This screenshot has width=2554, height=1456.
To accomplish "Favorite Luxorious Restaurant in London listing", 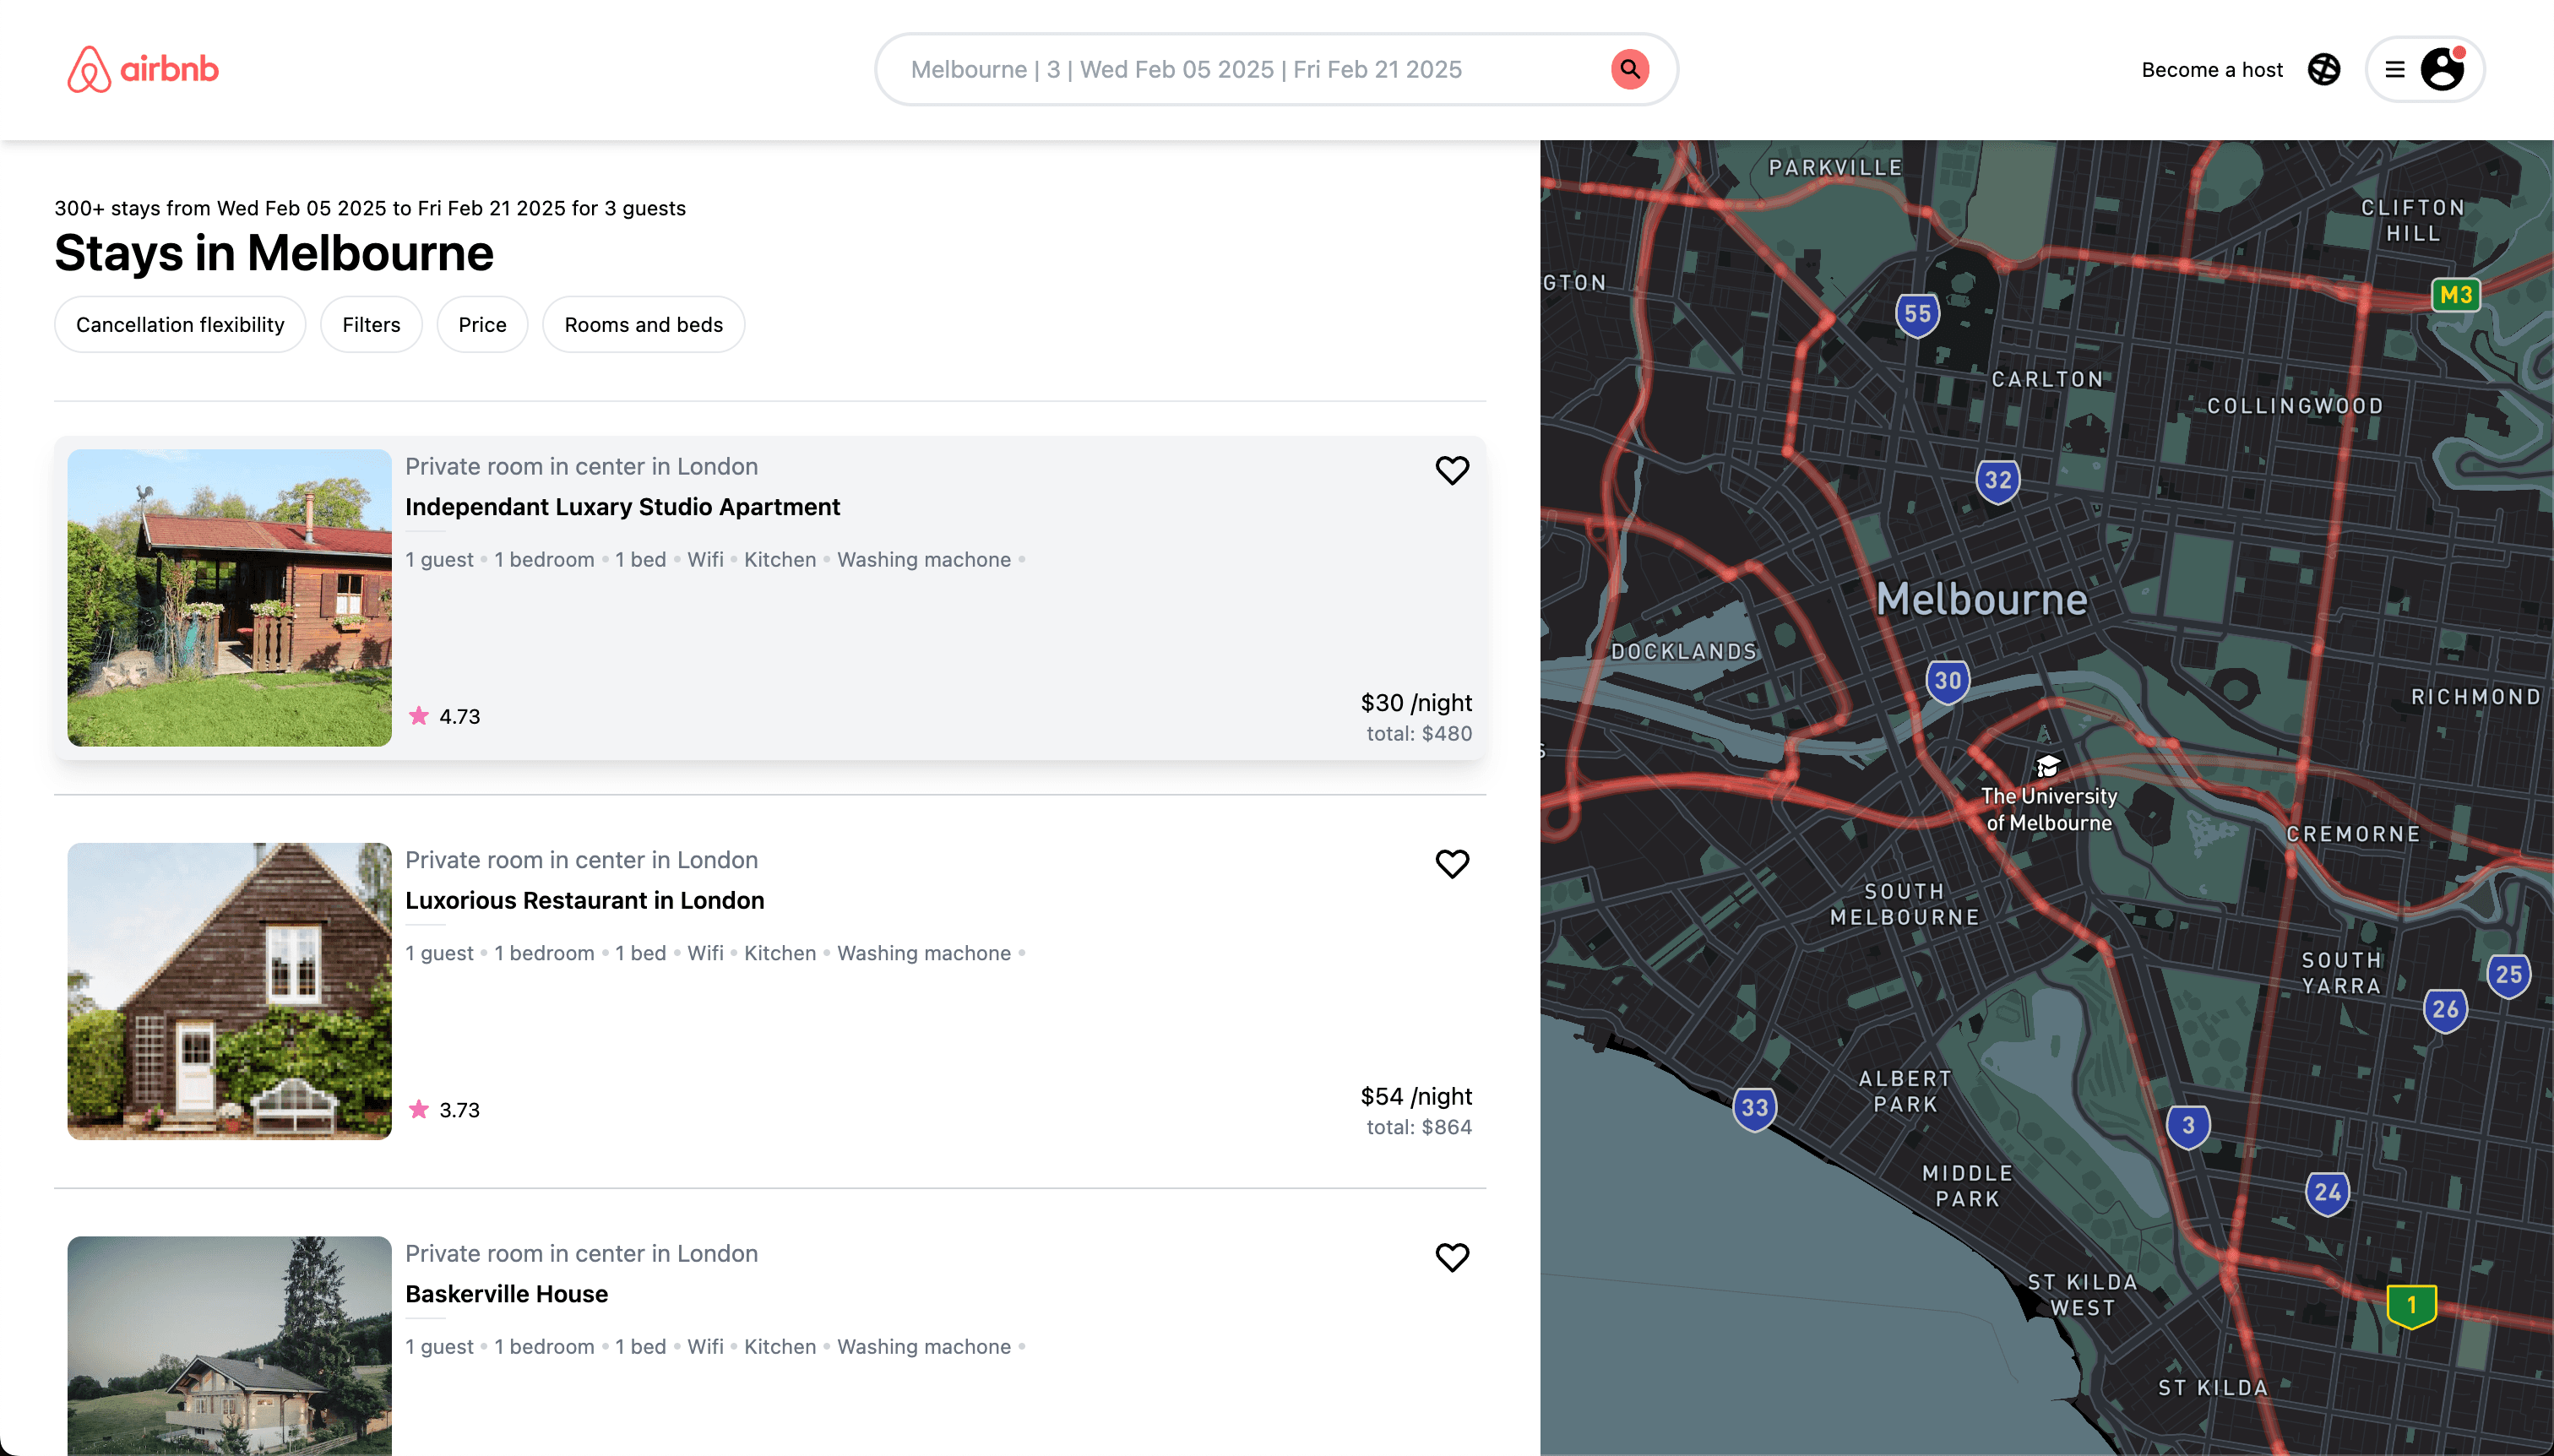I will pos(1452,863).
